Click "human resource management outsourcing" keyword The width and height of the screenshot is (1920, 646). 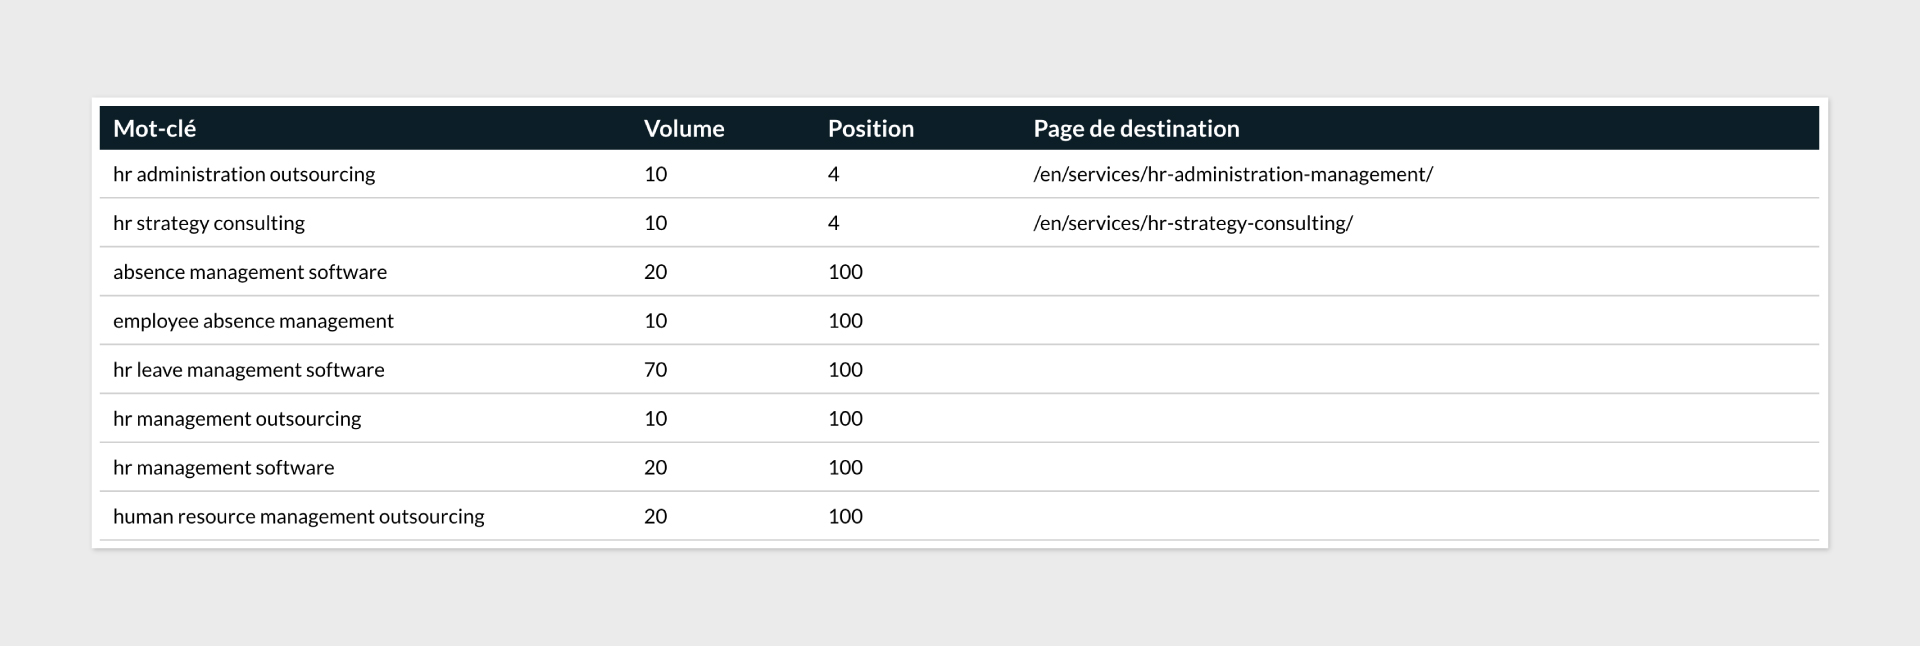(299, 517)
